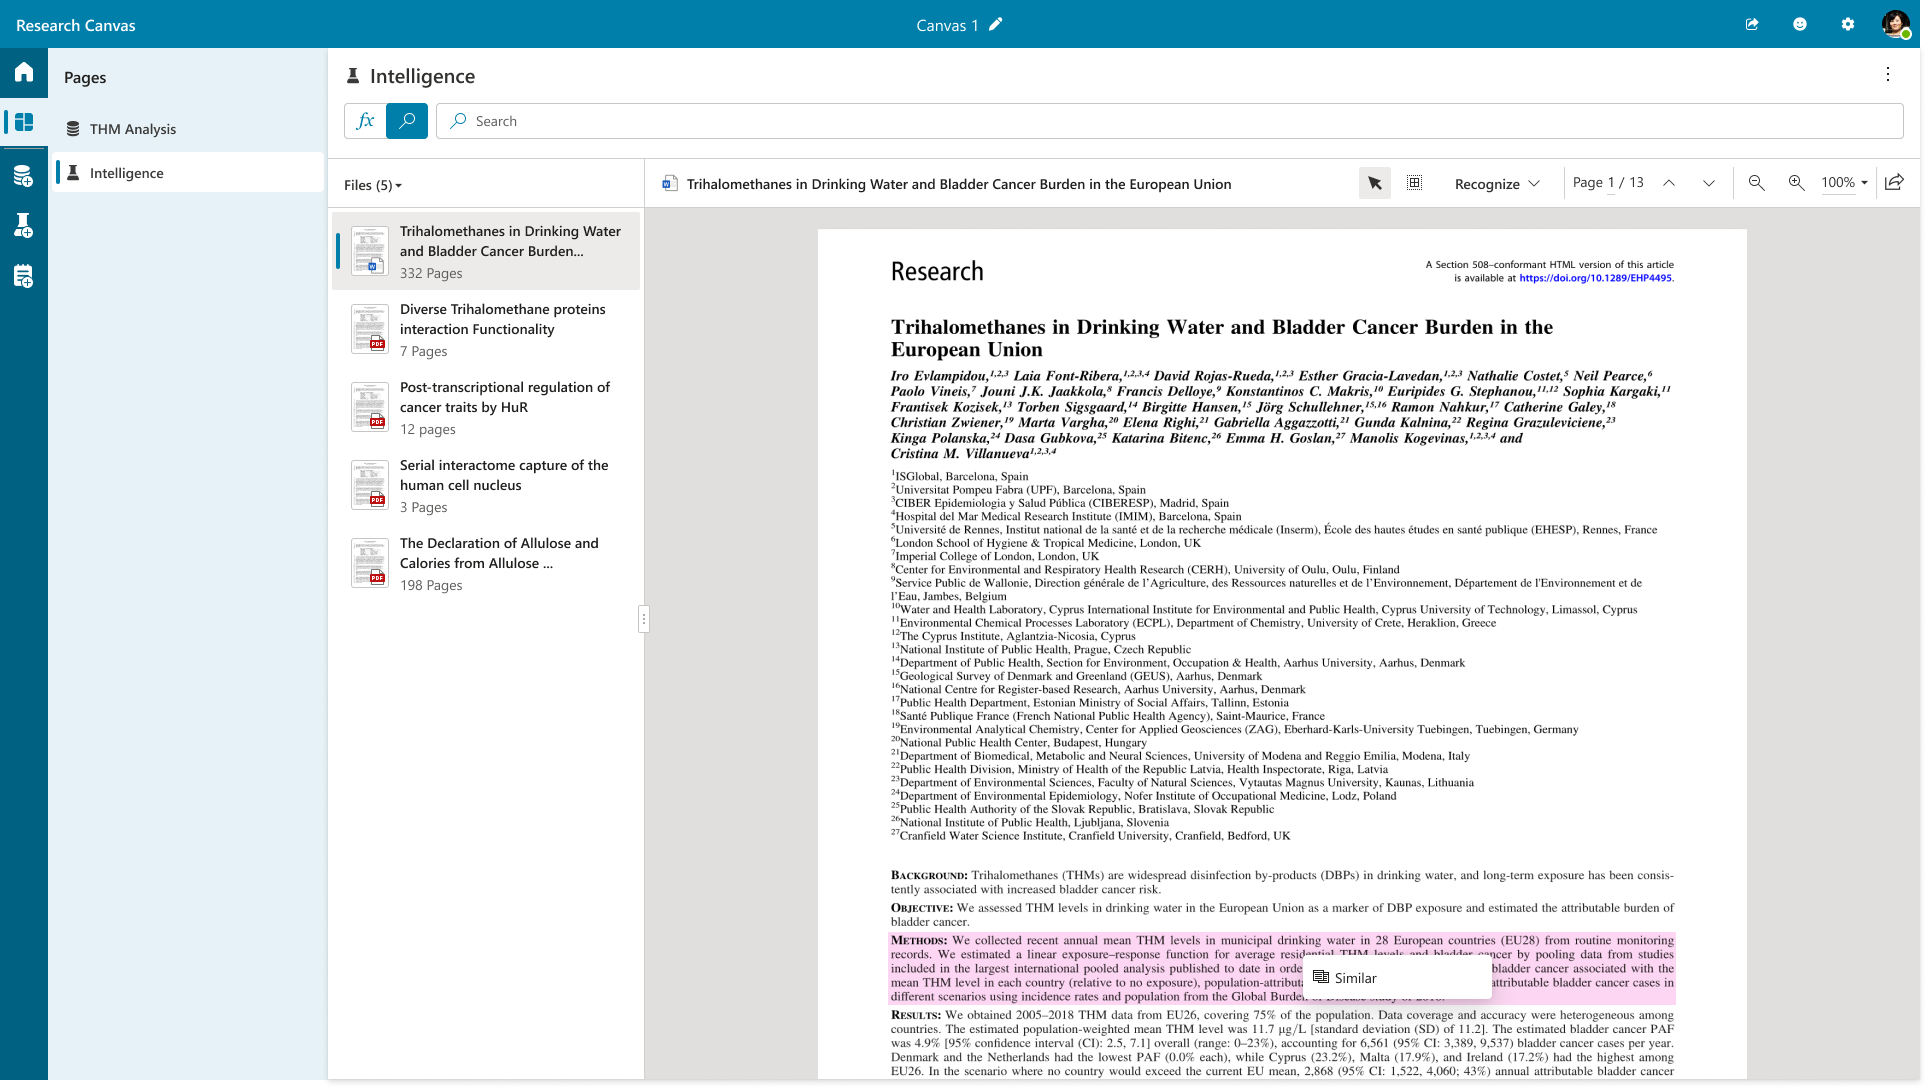Zoom in on the document
The height and width of the screenshot is (1090, 1928).
pos(1796,183)
